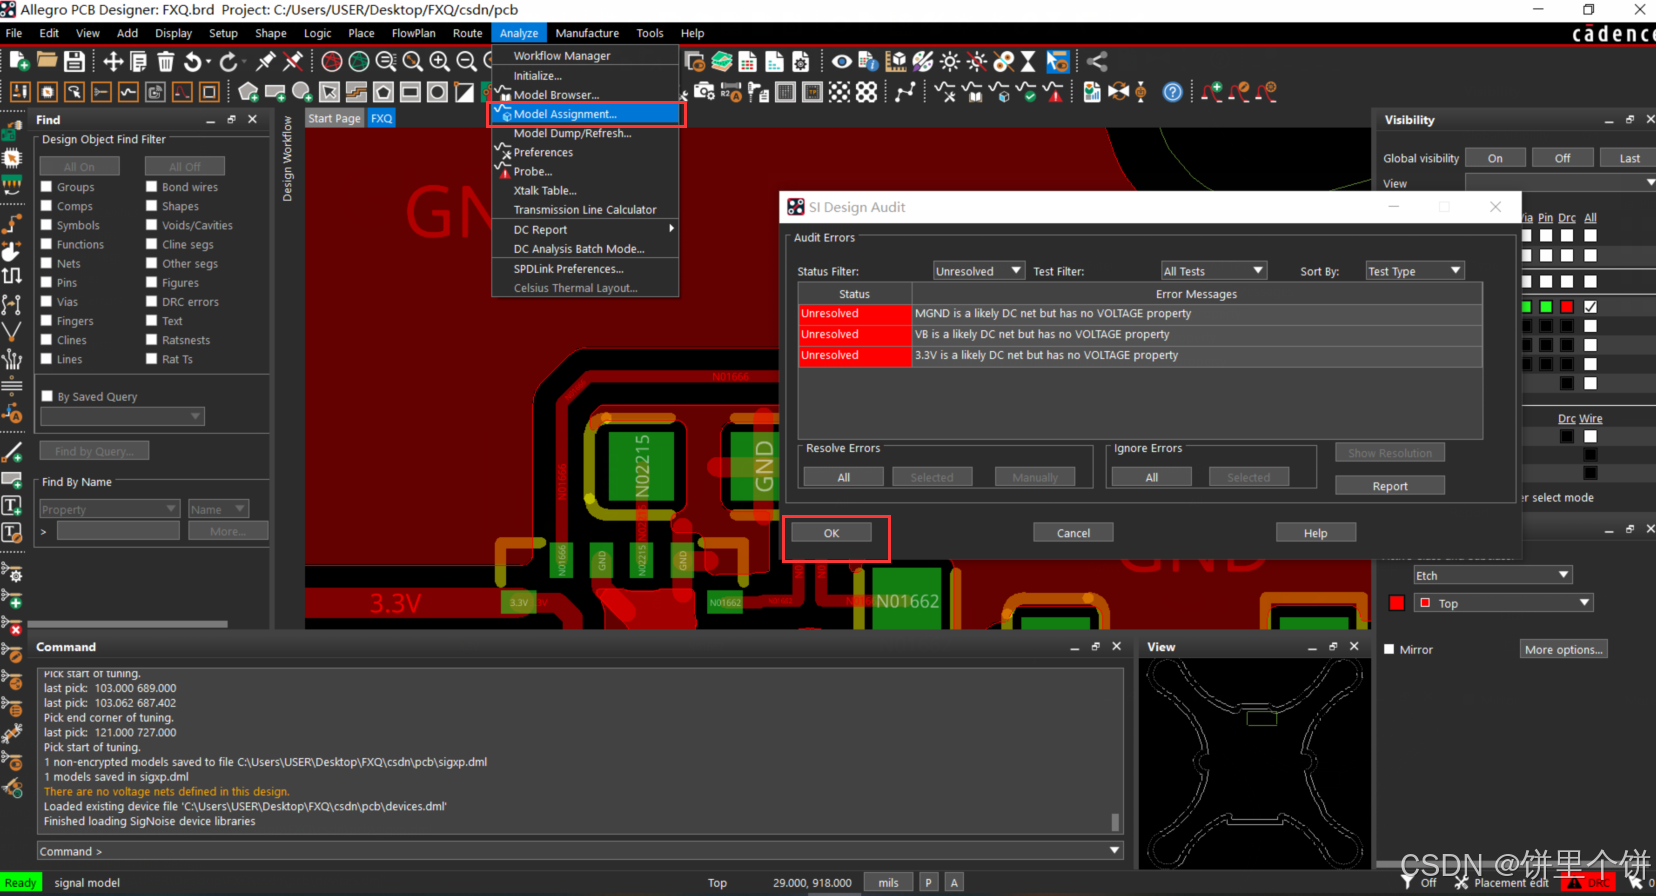Save the design with the floppy disk icon
The image size is (1656, 896).
(x=74, y=61)
